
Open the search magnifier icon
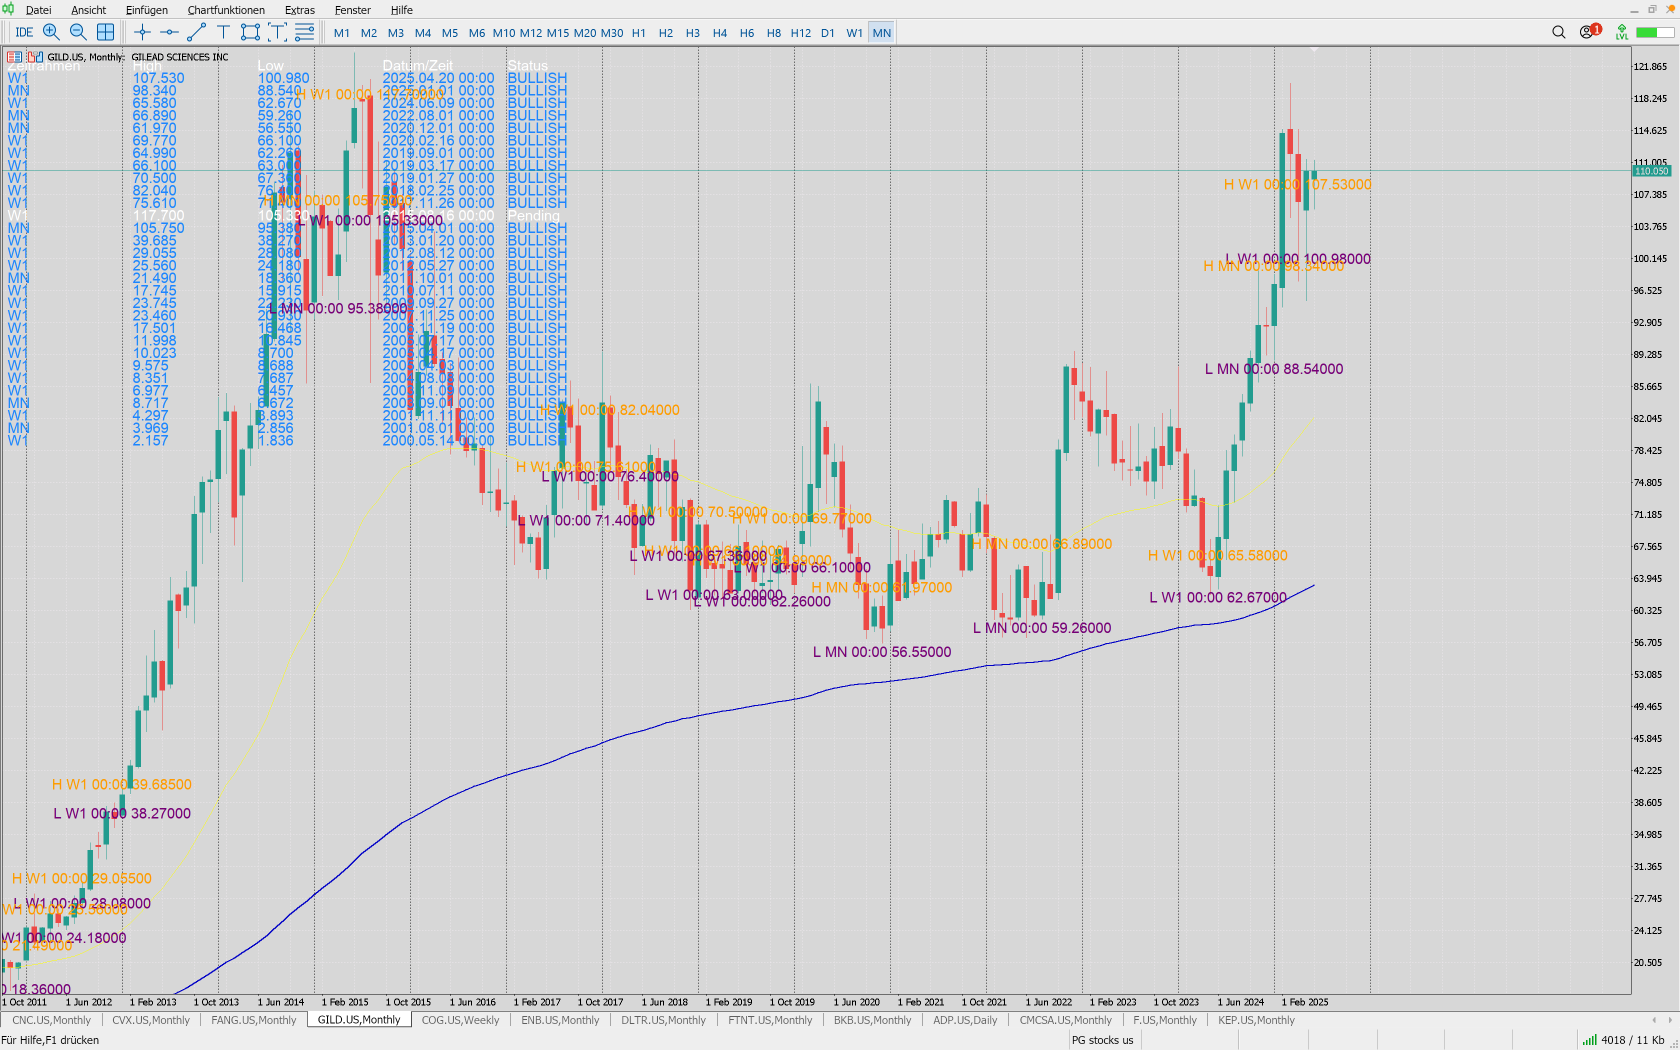pos(1558,32)
